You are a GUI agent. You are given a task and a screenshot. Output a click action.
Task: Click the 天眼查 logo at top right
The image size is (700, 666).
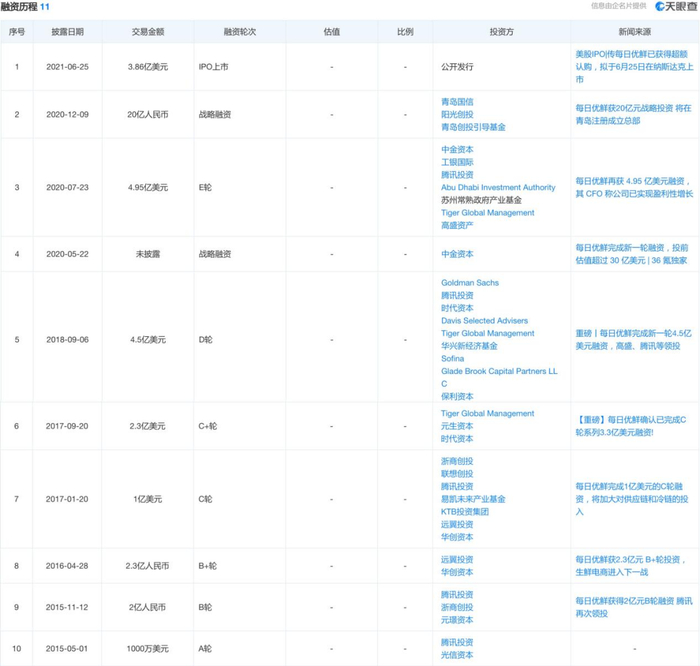pyautogui.click(x=676, y=6)
